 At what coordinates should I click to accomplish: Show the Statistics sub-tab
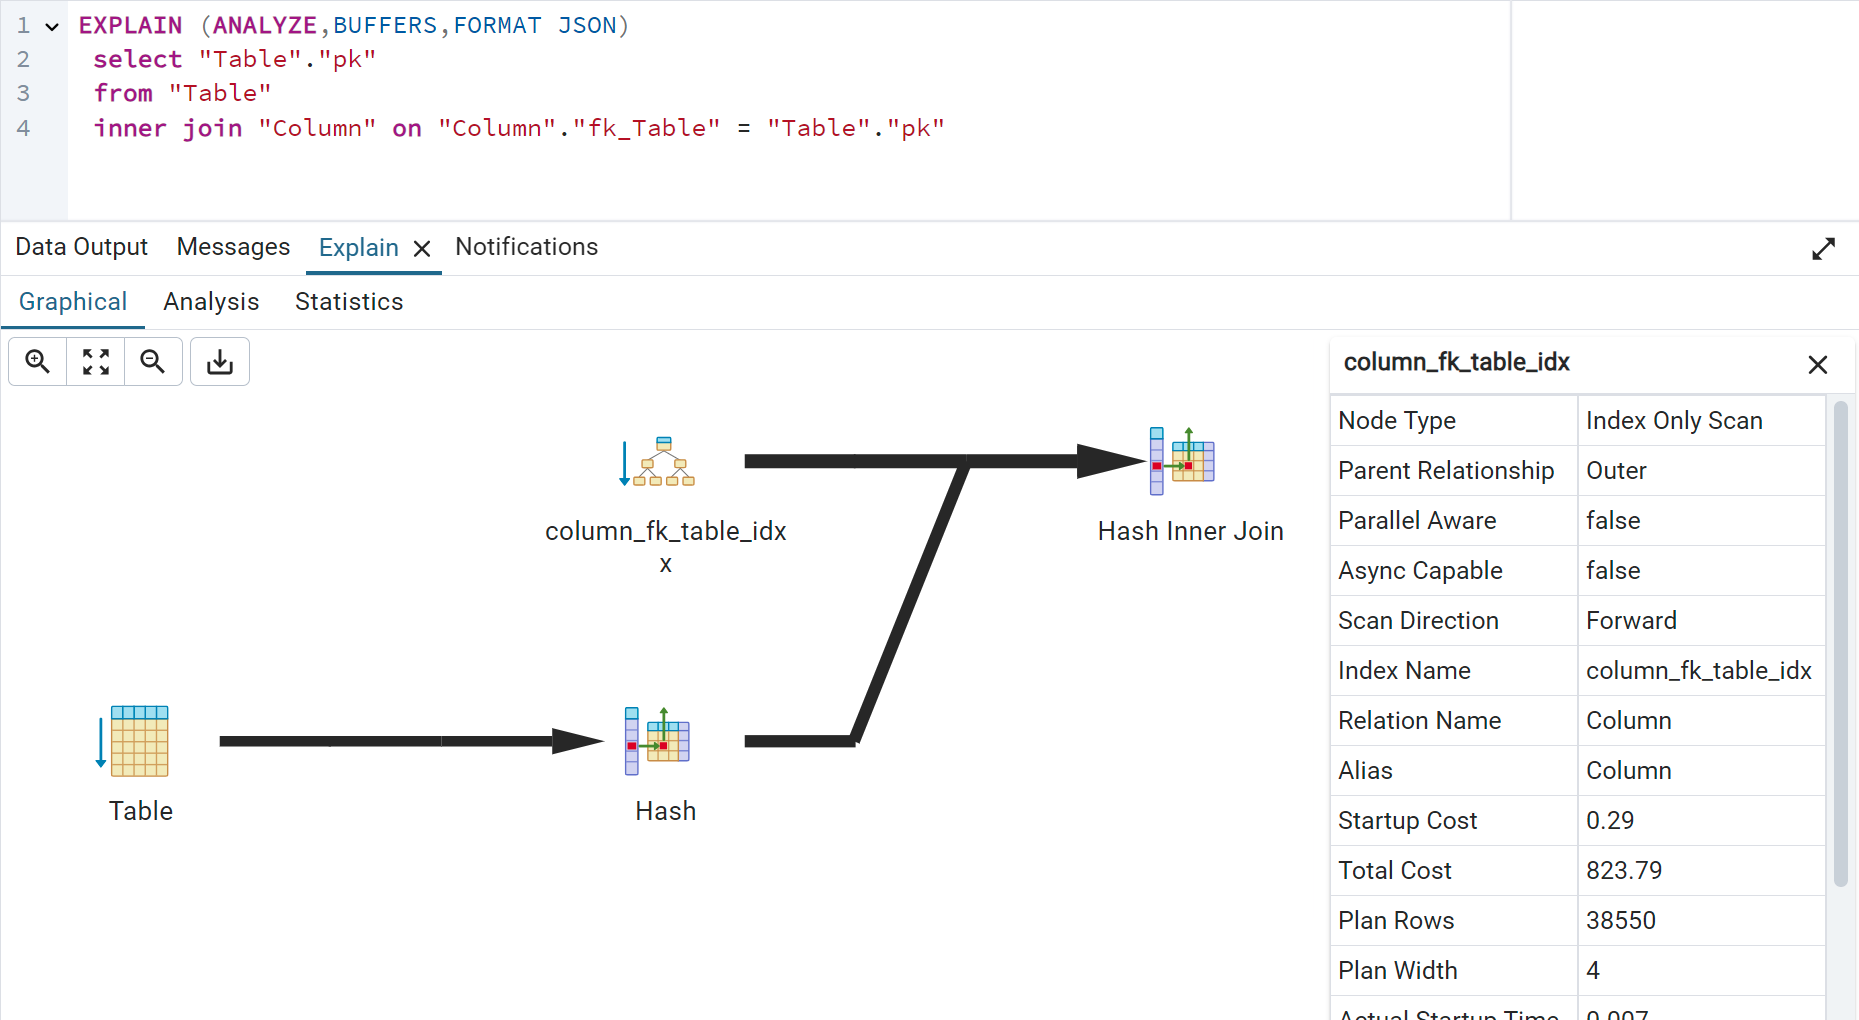tap(349, 302)
